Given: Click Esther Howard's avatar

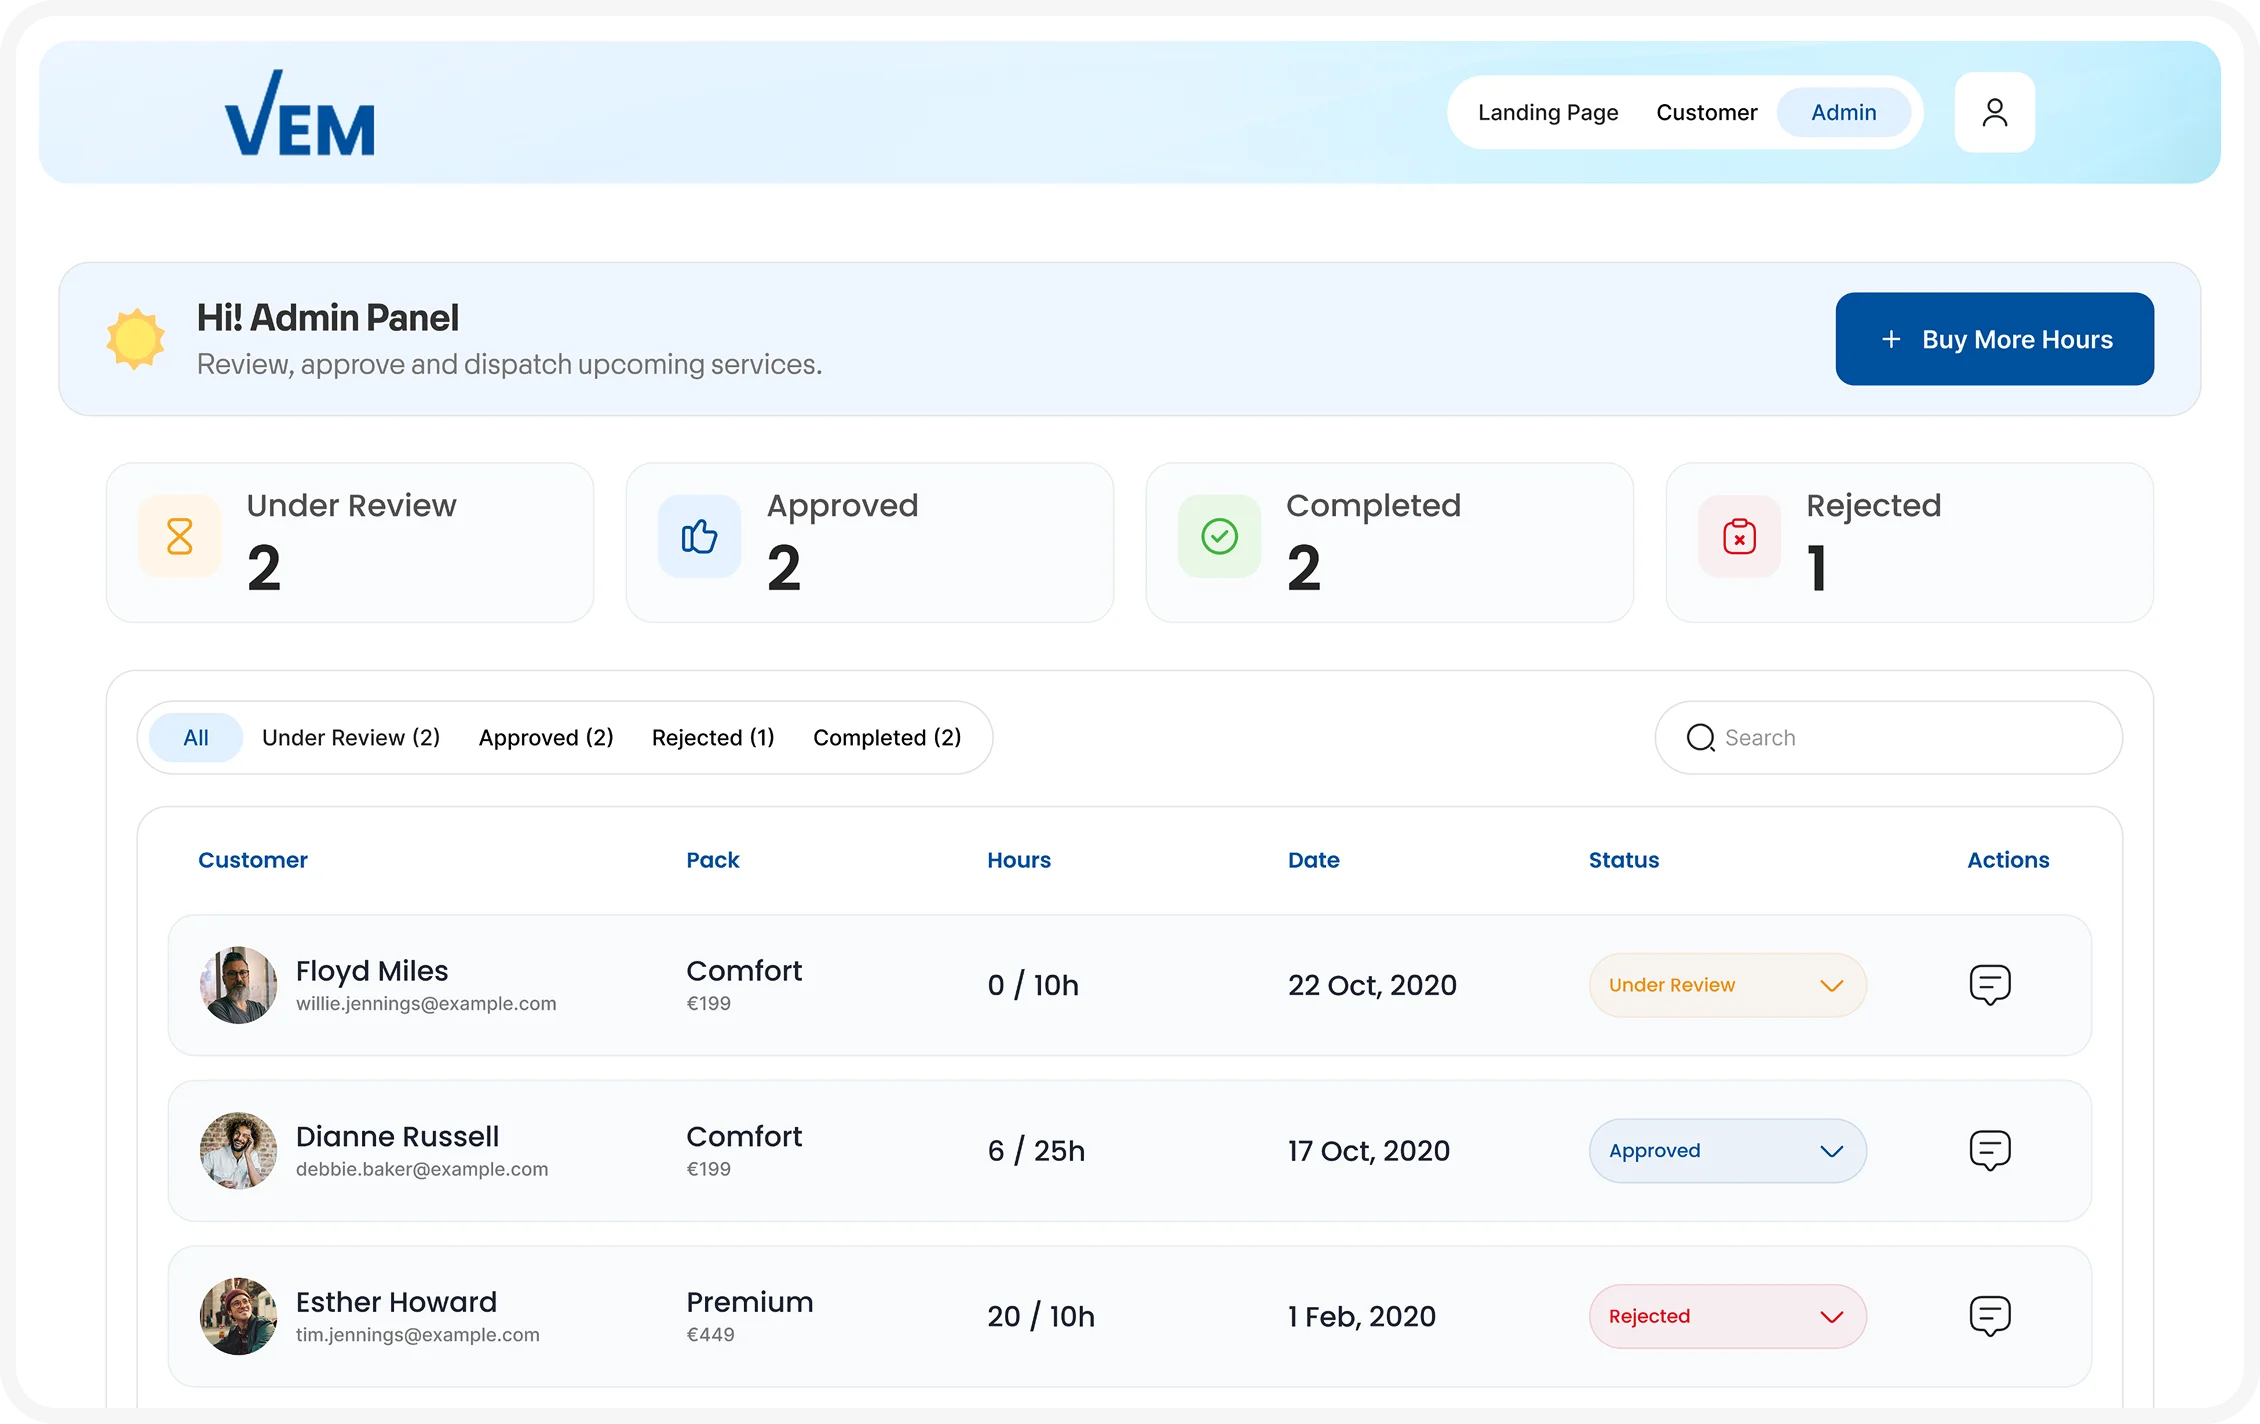Looking at the screenshot, I should 238,1316.
